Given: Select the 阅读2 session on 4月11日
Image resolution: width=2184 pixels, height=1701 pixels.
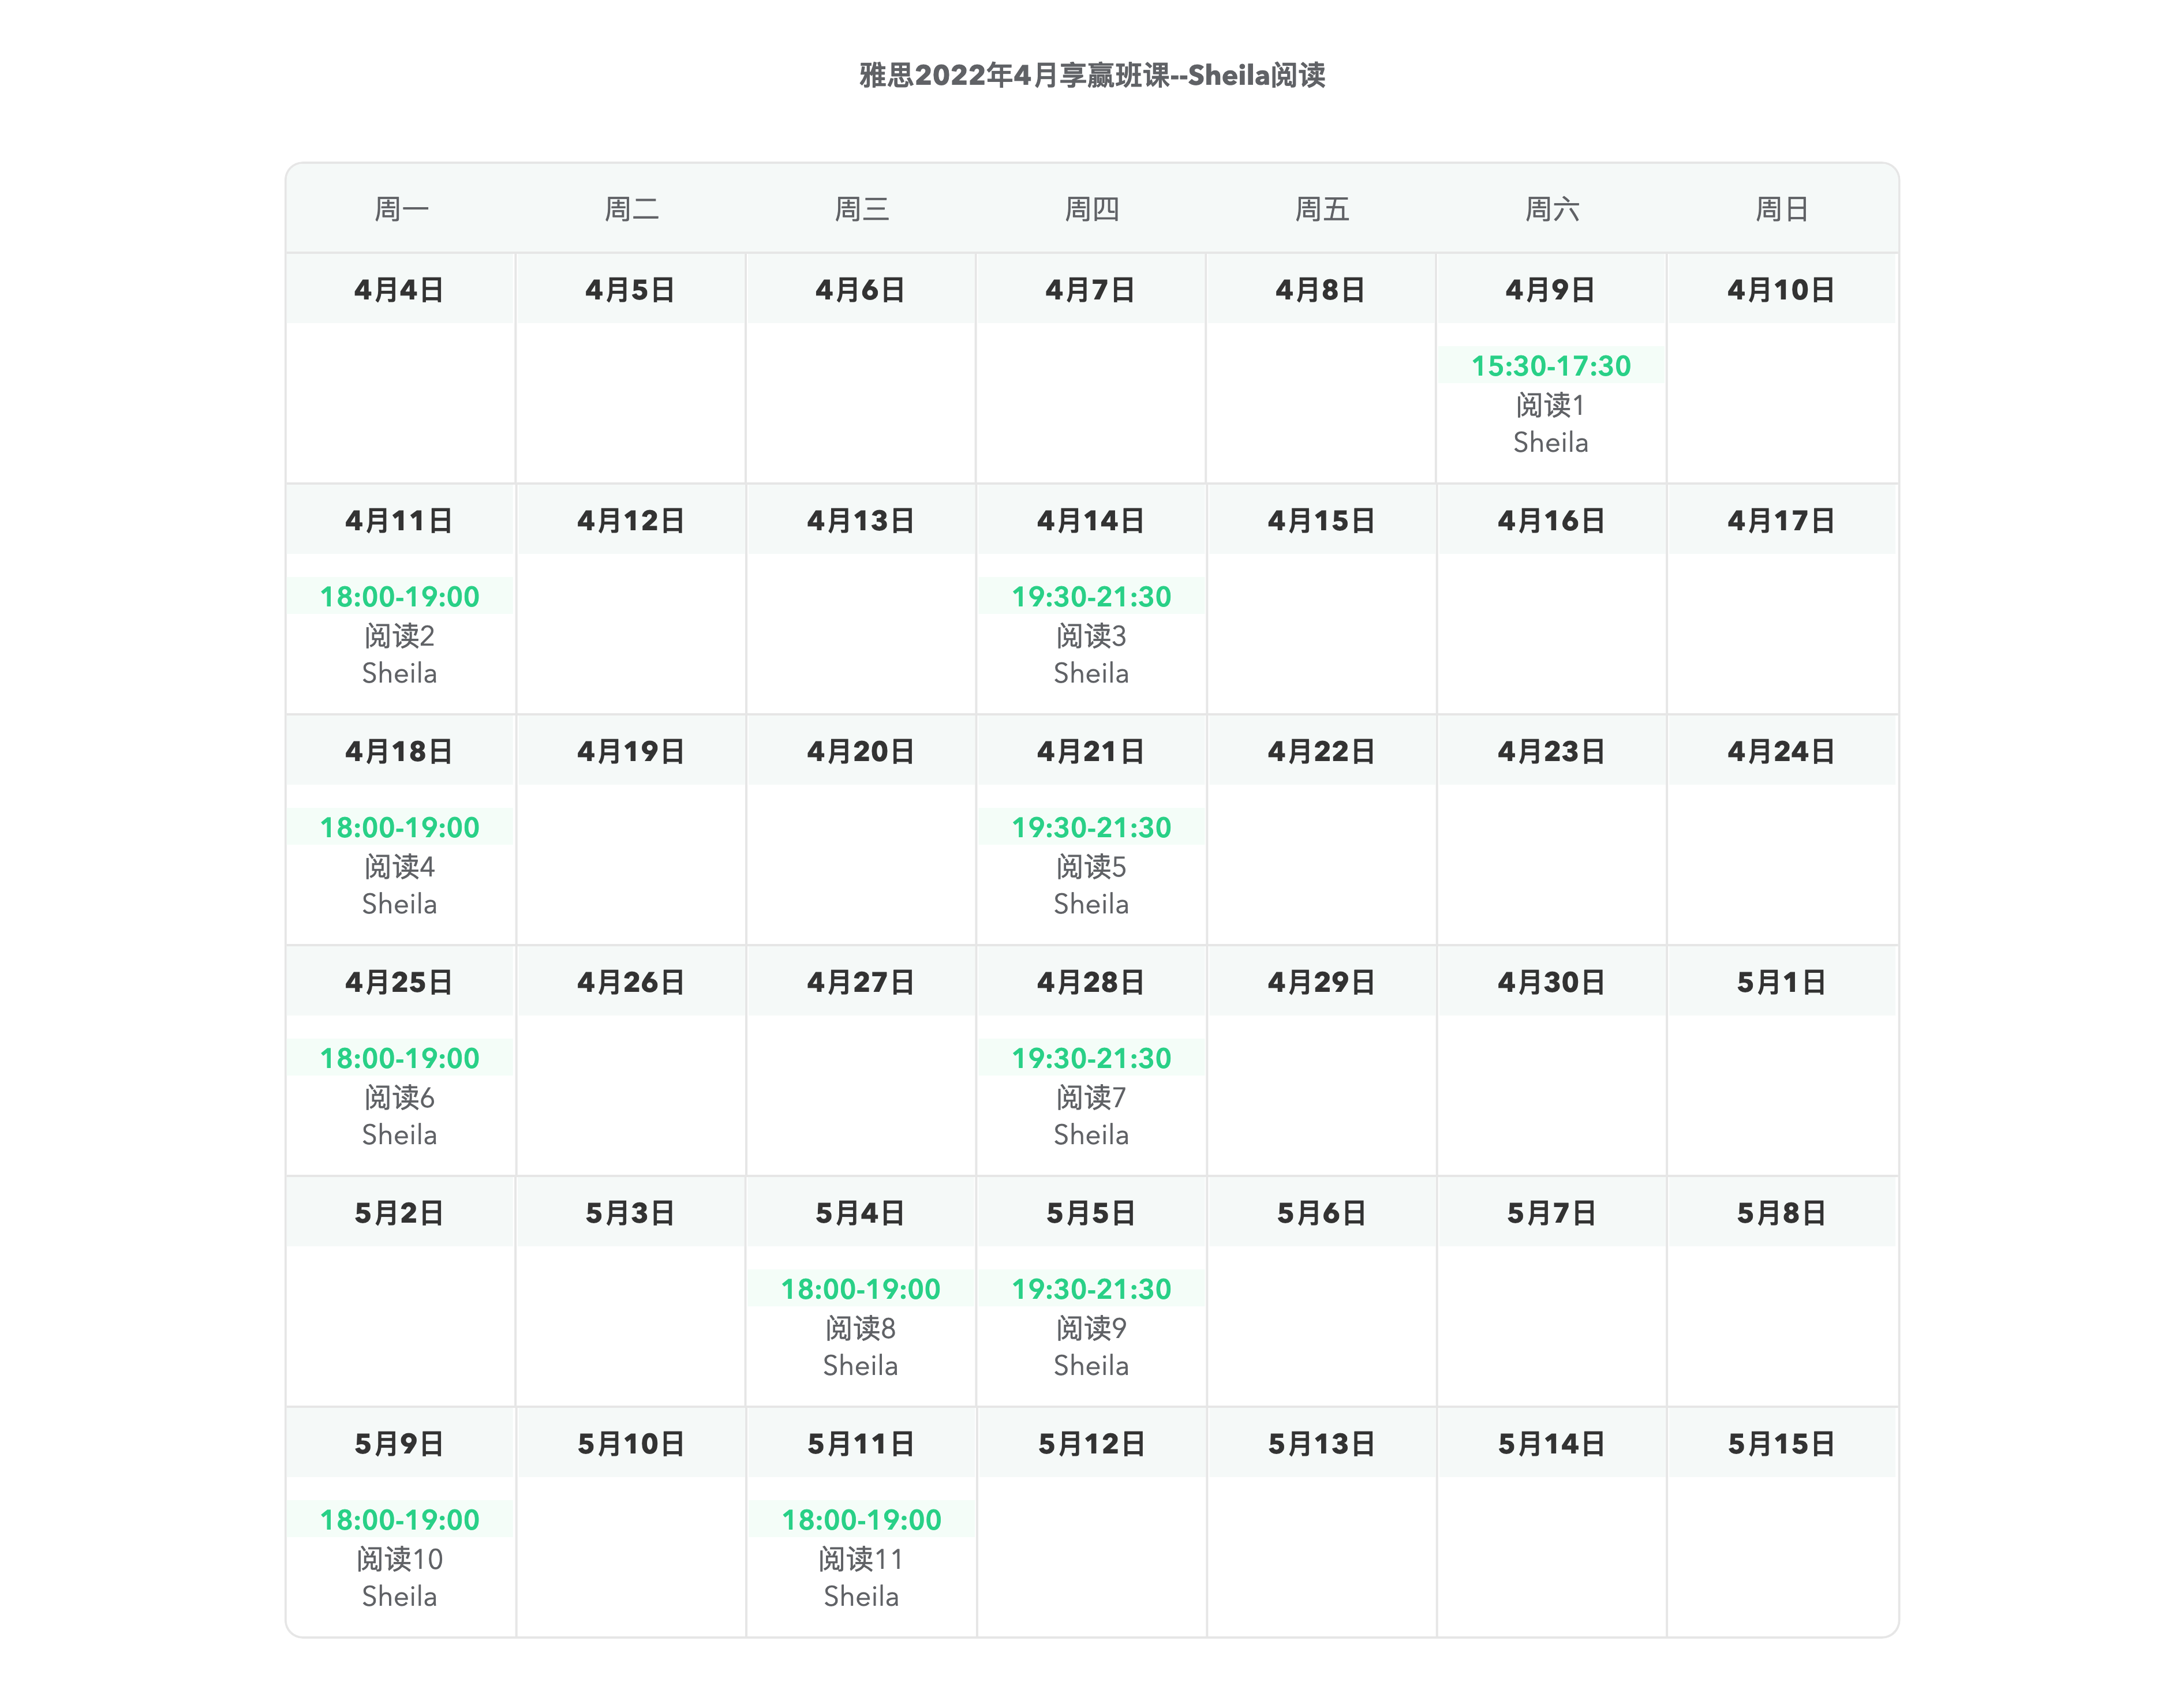Looking at the screenshot, I should click(x=400, y=635).
